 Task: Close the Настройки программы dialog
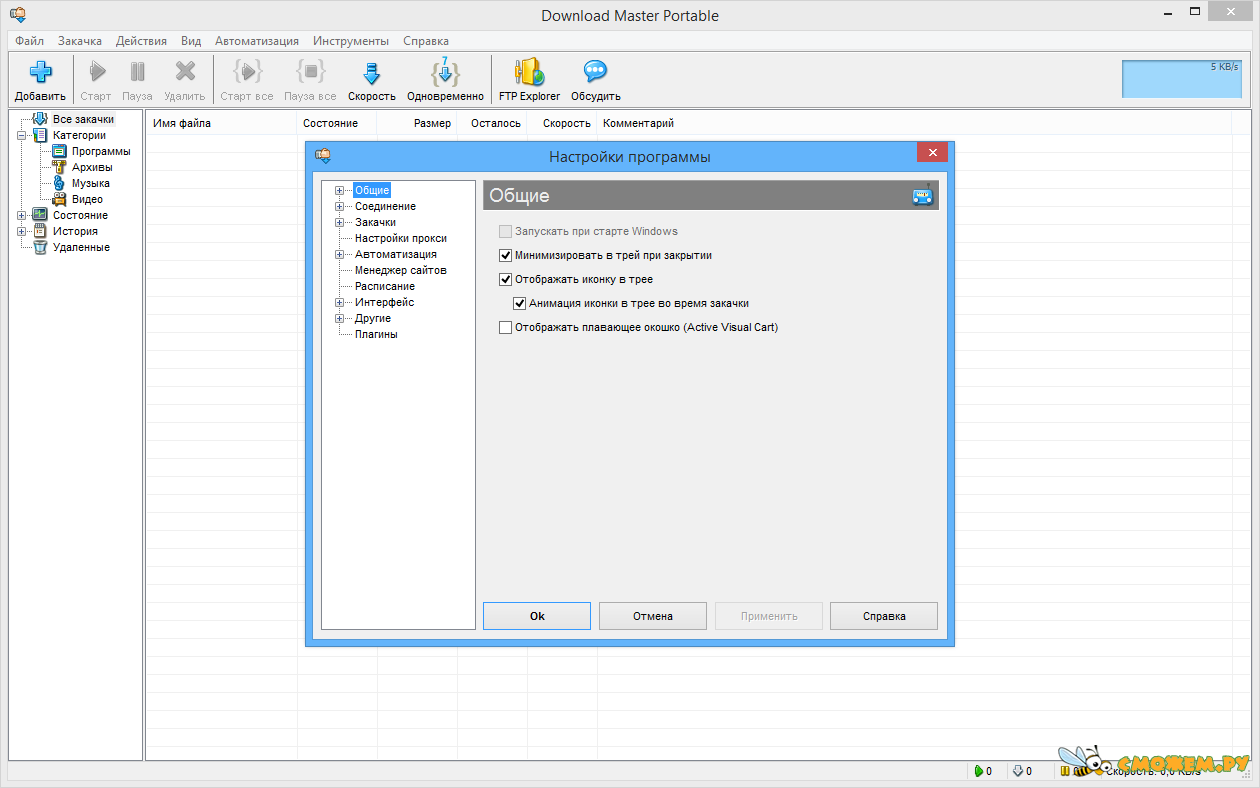pyautogui.click(x=932, y=153)
